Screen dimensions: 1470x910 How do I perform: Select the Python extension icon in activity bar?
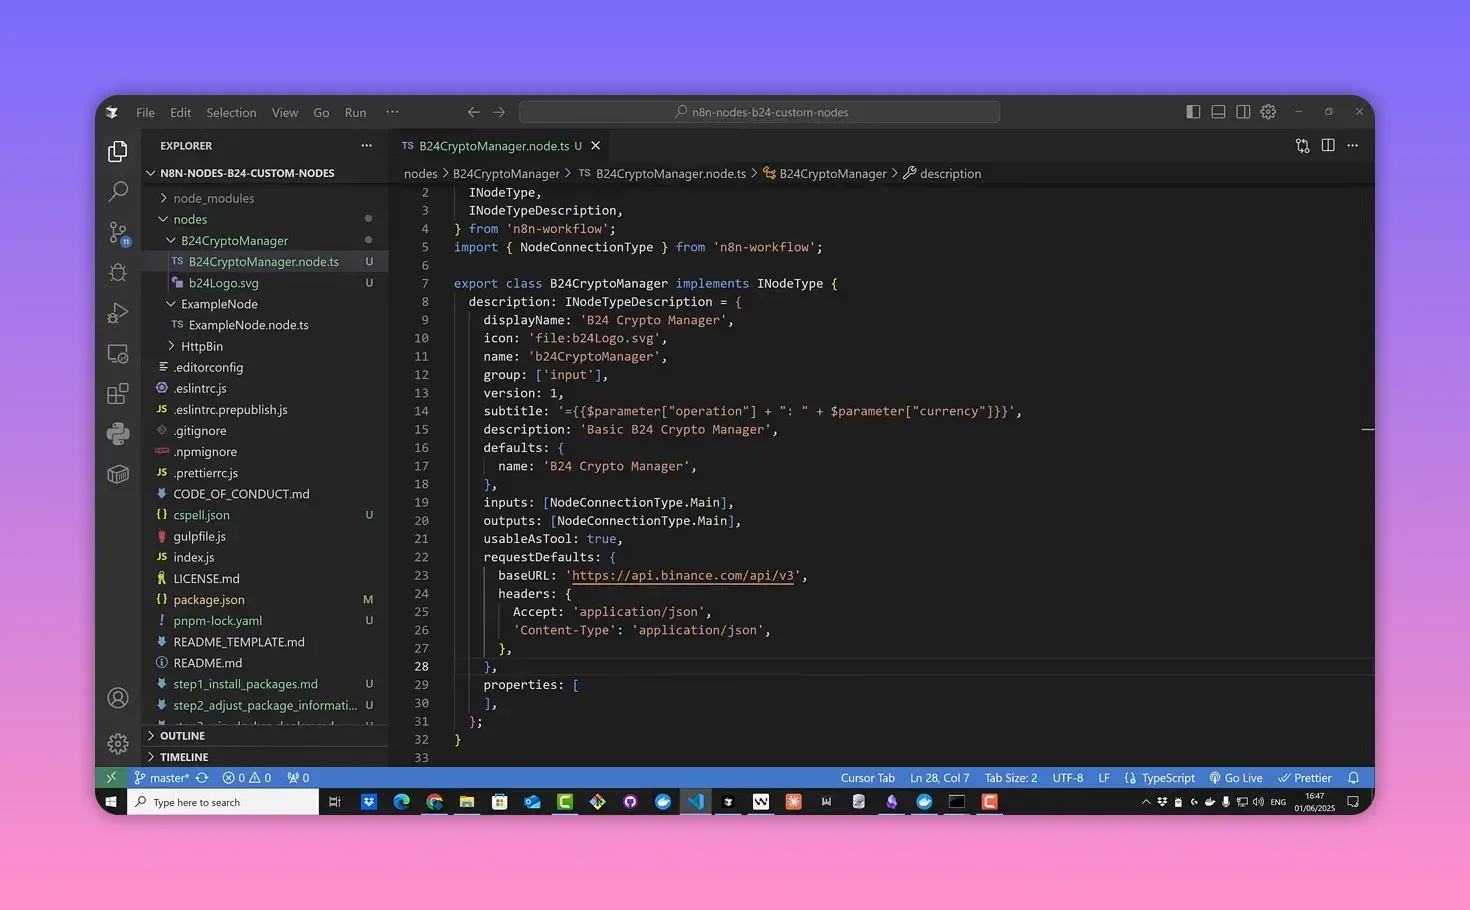point(118,433)
